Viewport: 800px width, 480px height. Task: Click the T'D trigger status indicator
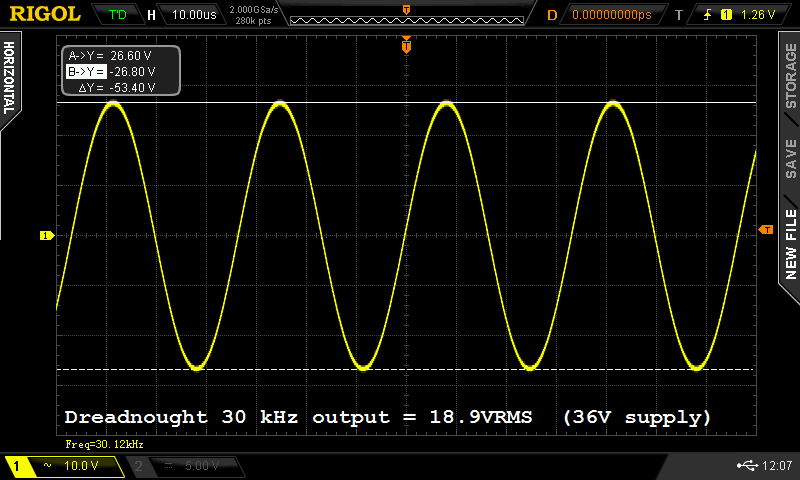tap(118, 15)
